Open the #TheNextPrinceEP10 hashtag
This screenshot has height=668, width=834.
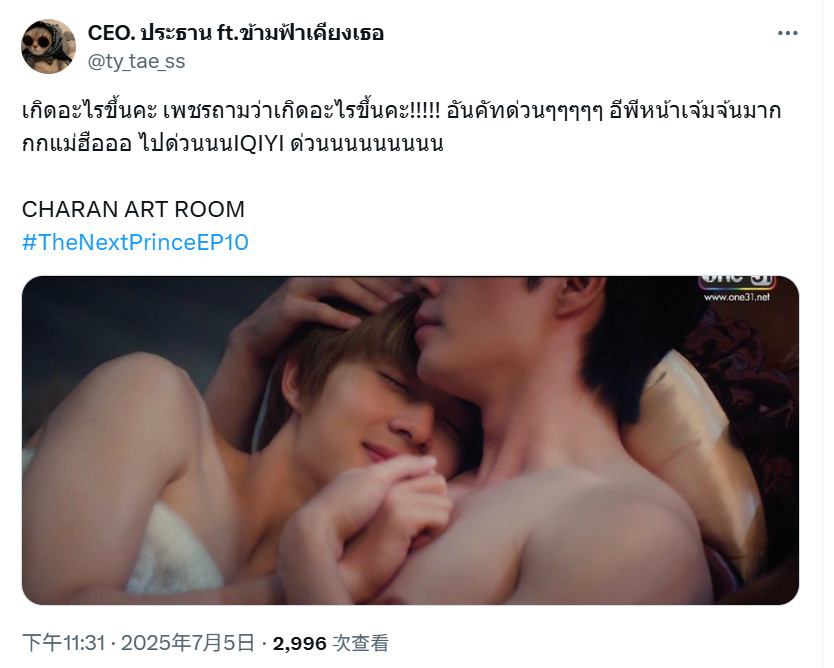click(x=135, y=243)
